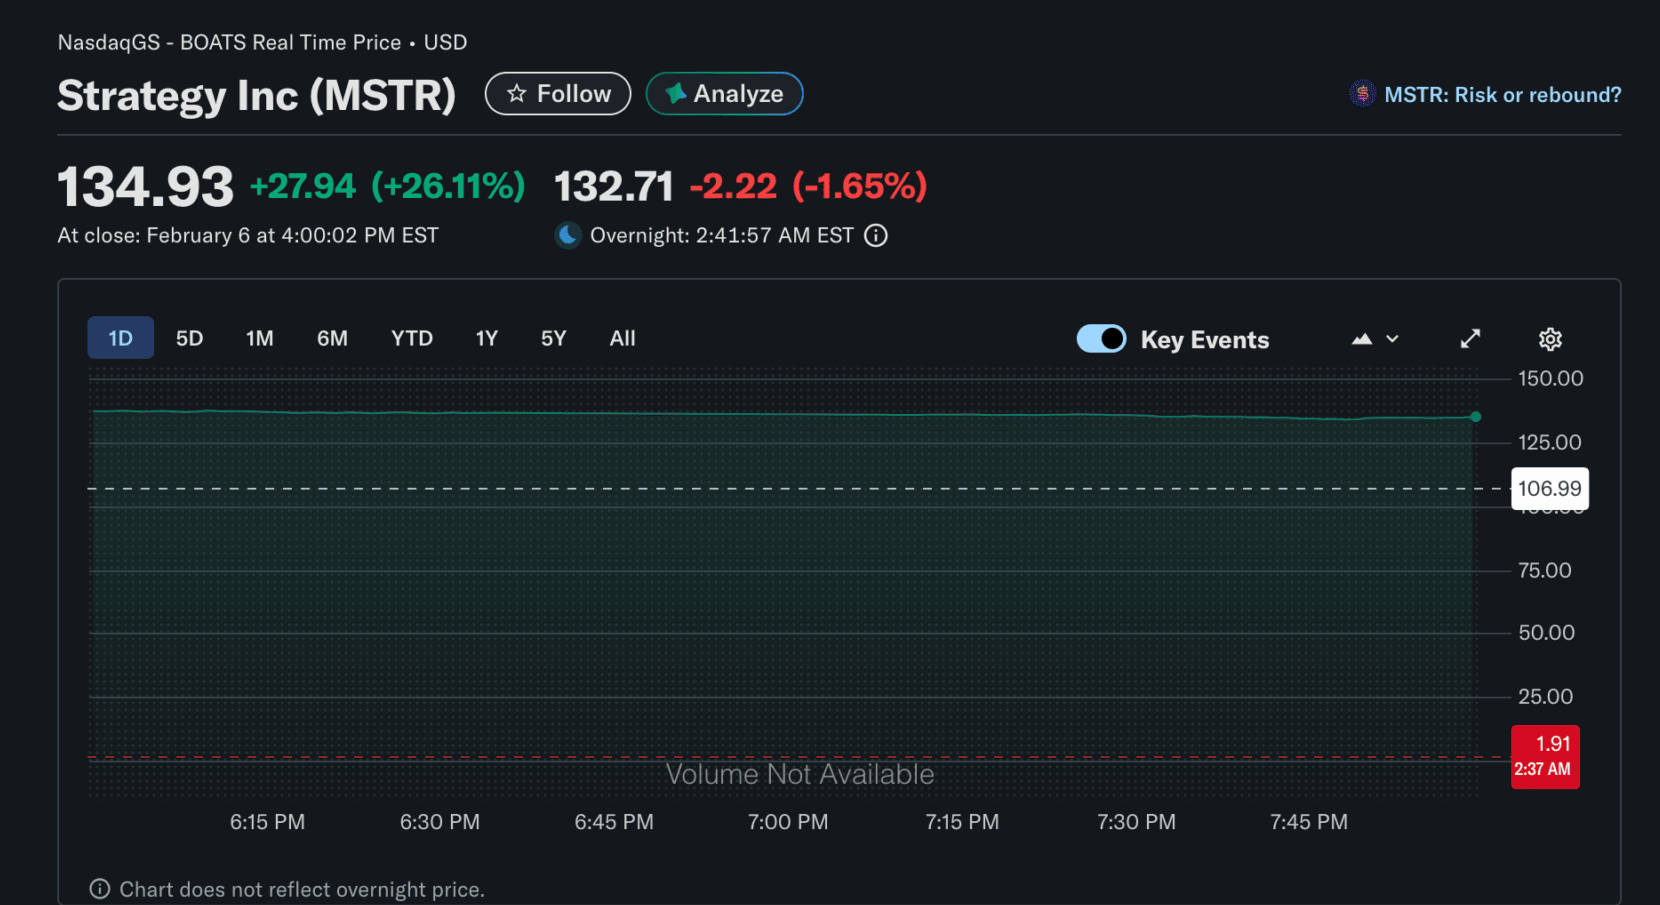This screenshot has height=905, width=1660.
Task: Select the 5Y chart range
Action: (x=553, y=338)
